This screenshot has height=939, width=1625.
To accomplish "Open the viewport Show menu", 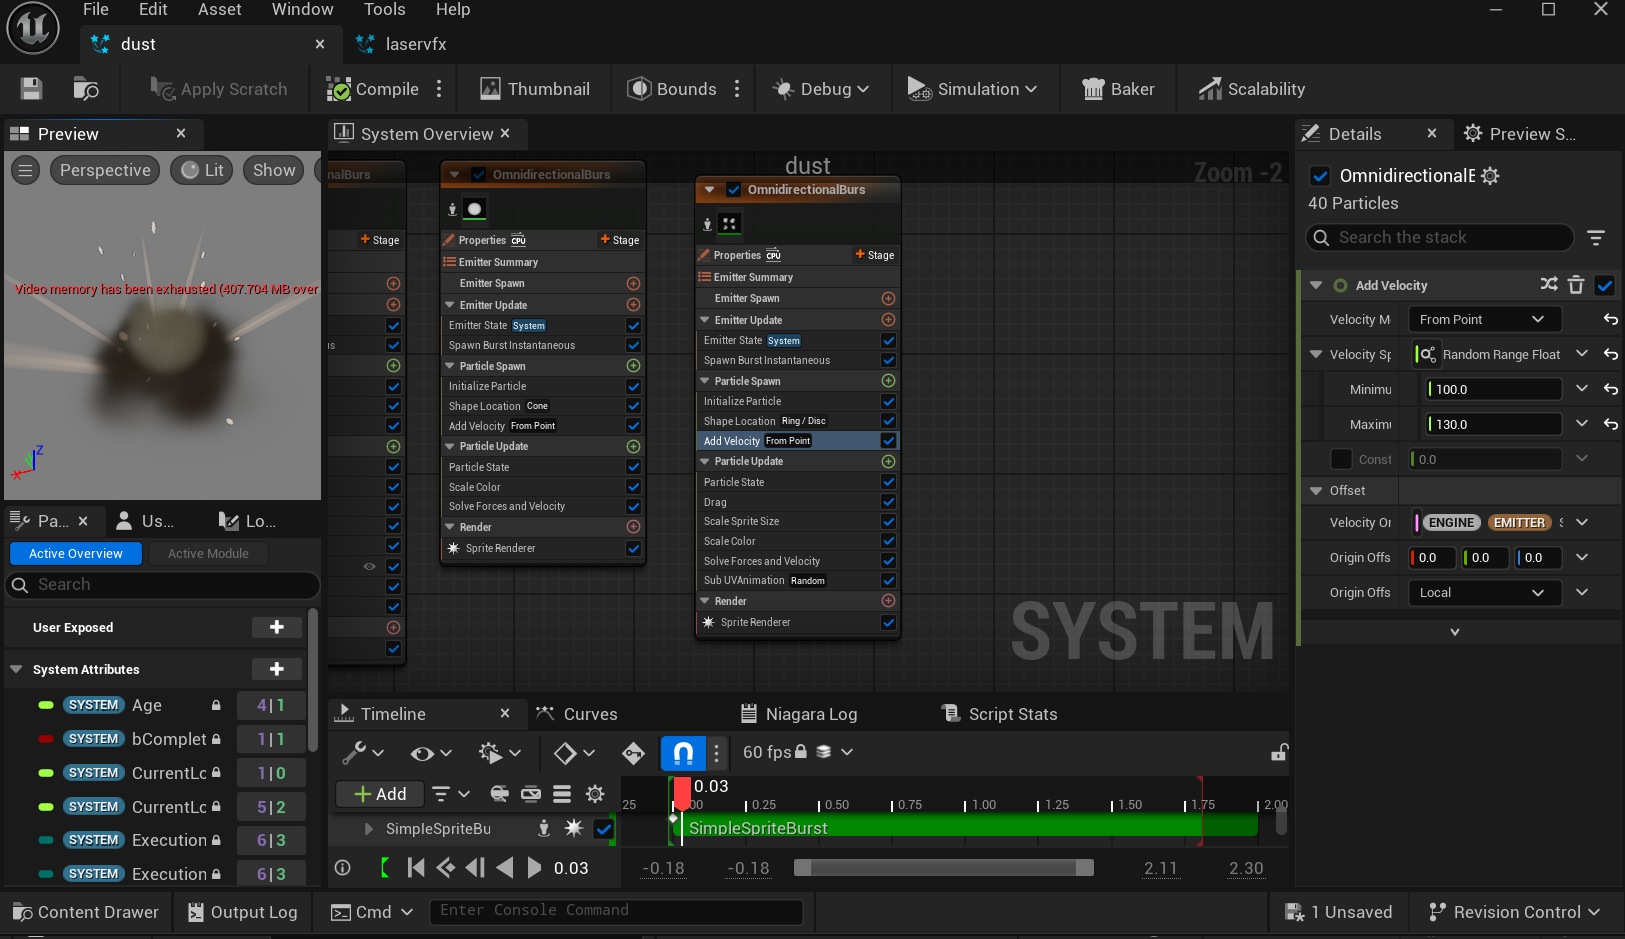I will coord(274,170).
